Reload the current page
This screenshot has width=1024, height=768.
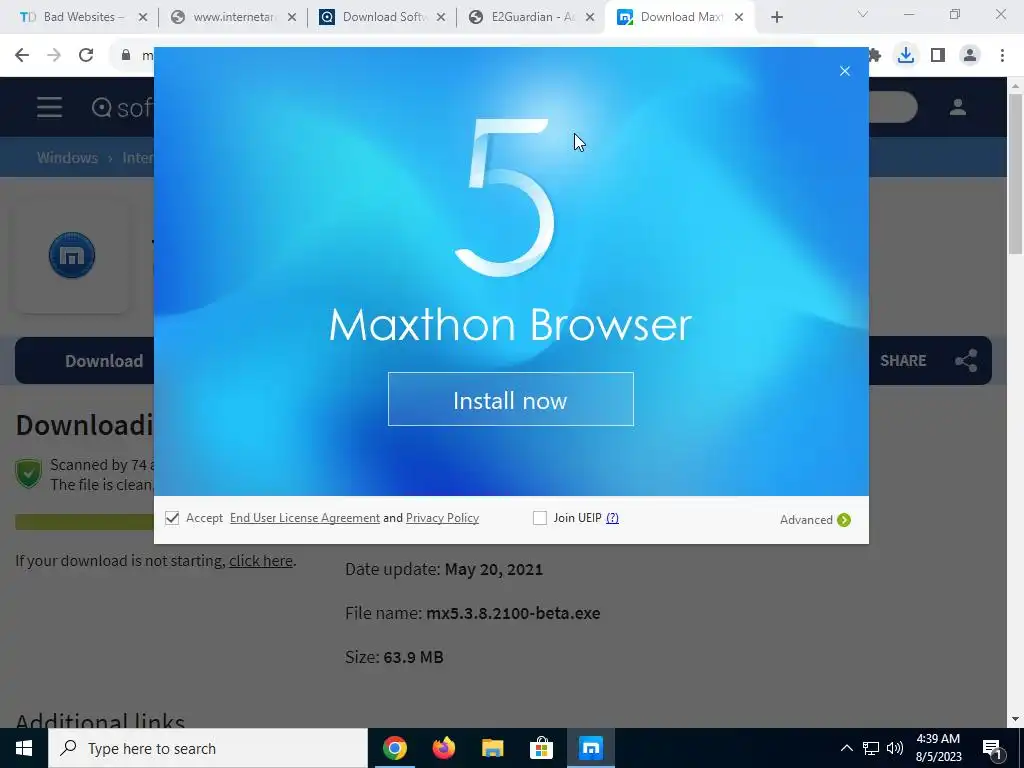(x=86, y=56)
